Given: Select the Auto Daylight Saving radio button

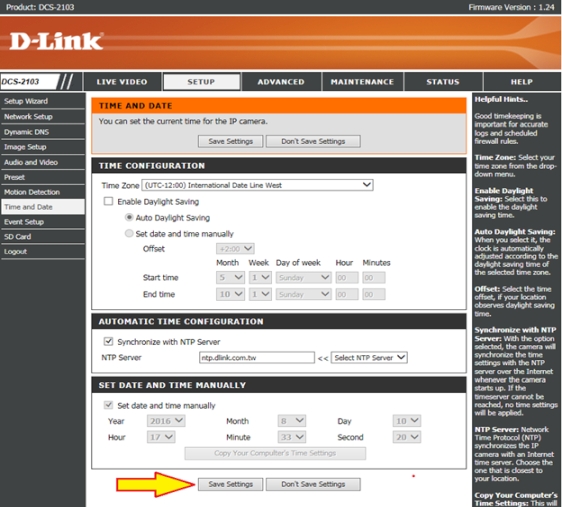Looking at the screenshot, I should (129, 217).
